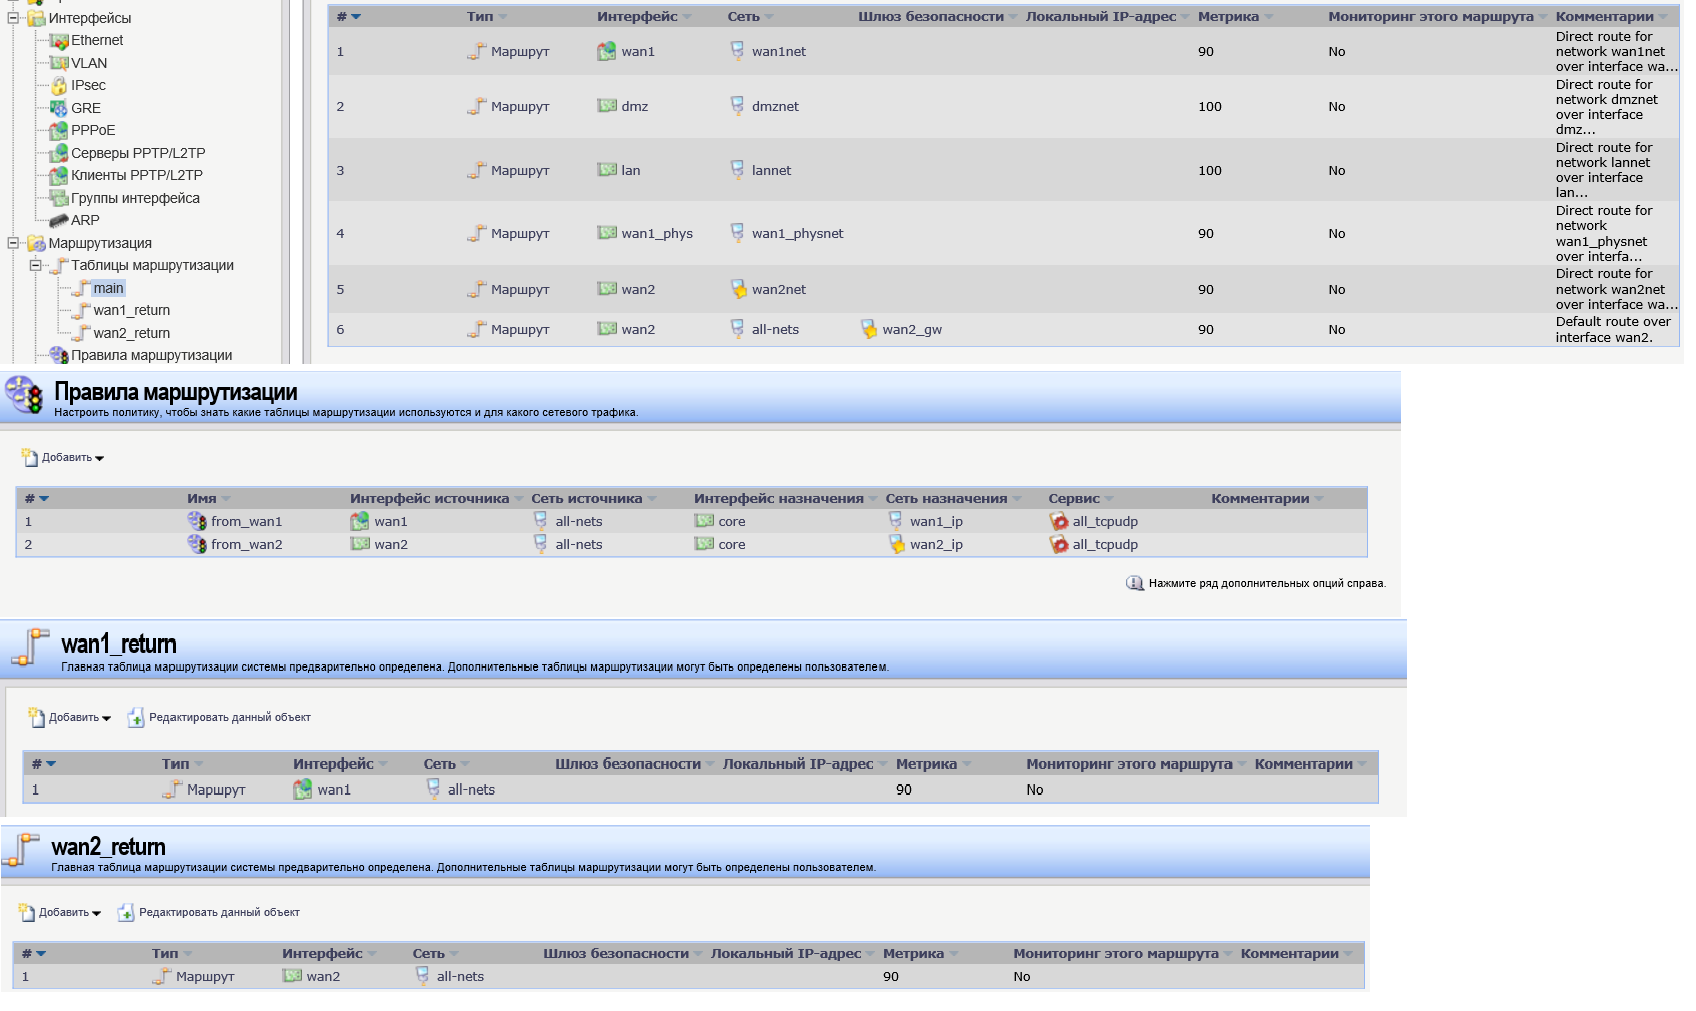Viewport: 1696px width, 1011px height.
Task: Click the lannet network cell in main table
Action: click(x=771, y=170)
